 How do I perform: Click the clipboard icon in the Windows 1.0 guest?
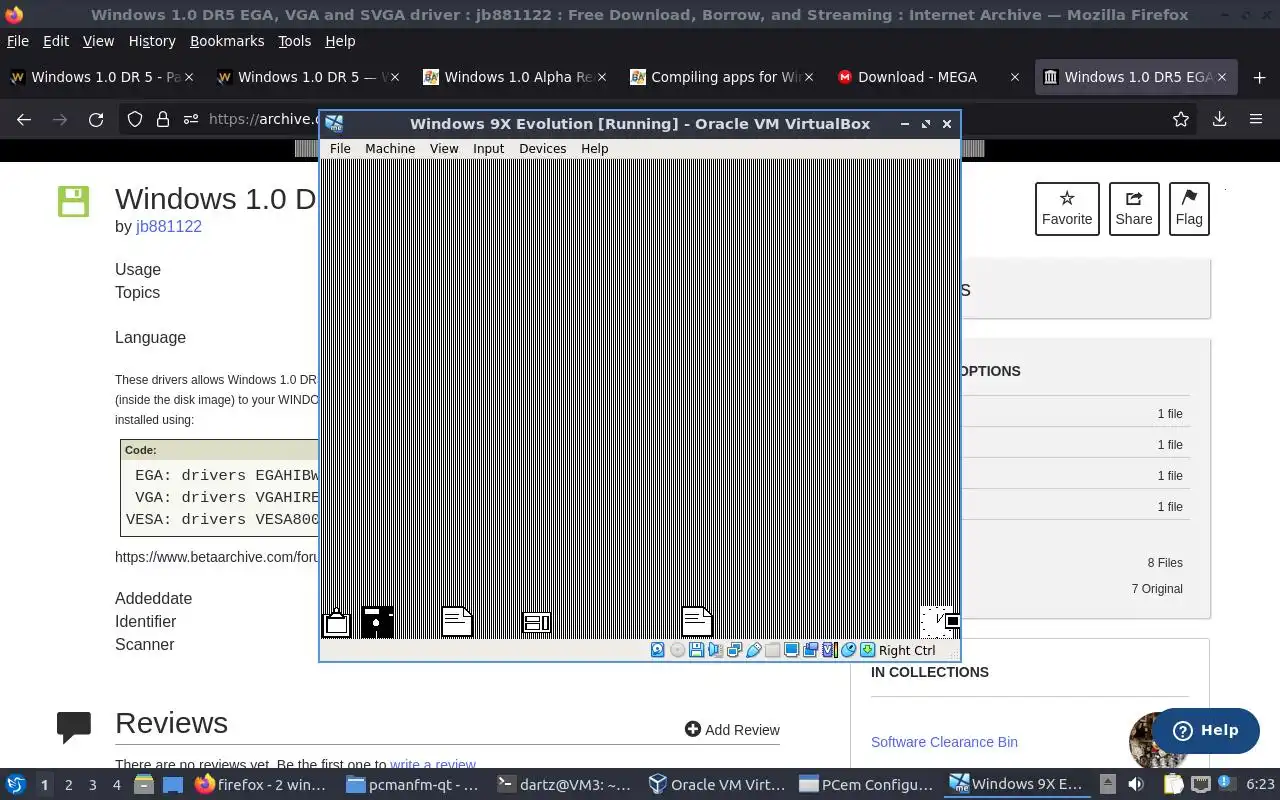click(x=337, y=623)
